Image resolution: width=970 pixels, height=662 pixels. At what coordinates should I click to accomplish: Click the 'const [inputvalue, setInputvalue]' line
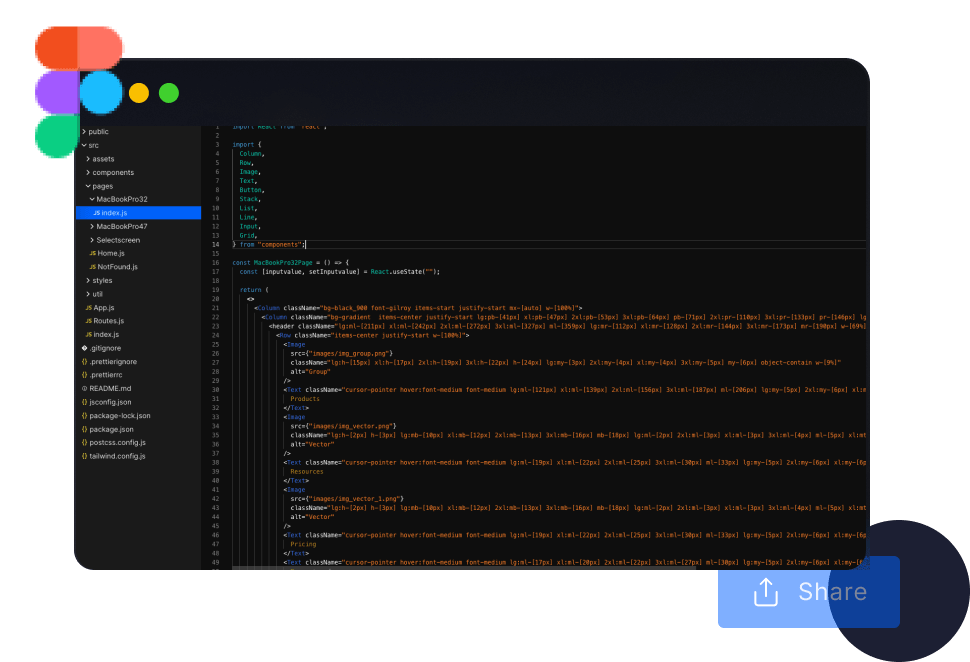click(340, 272)
